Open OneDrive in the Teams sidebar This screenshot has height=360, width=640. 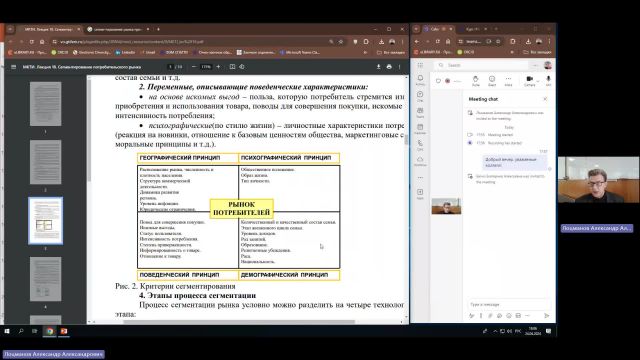point(420,161)
